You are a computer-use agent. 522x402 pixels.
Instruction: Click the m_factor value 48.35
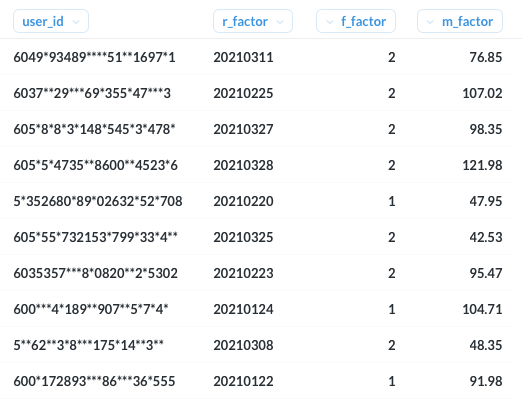coord(486,345)
